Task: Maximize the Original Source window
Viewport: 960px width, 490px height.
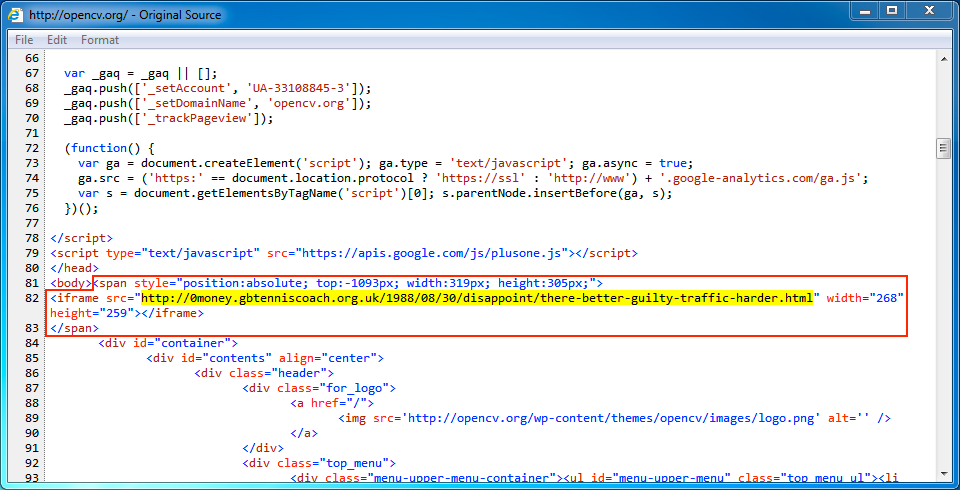Action: click(891, 11)
